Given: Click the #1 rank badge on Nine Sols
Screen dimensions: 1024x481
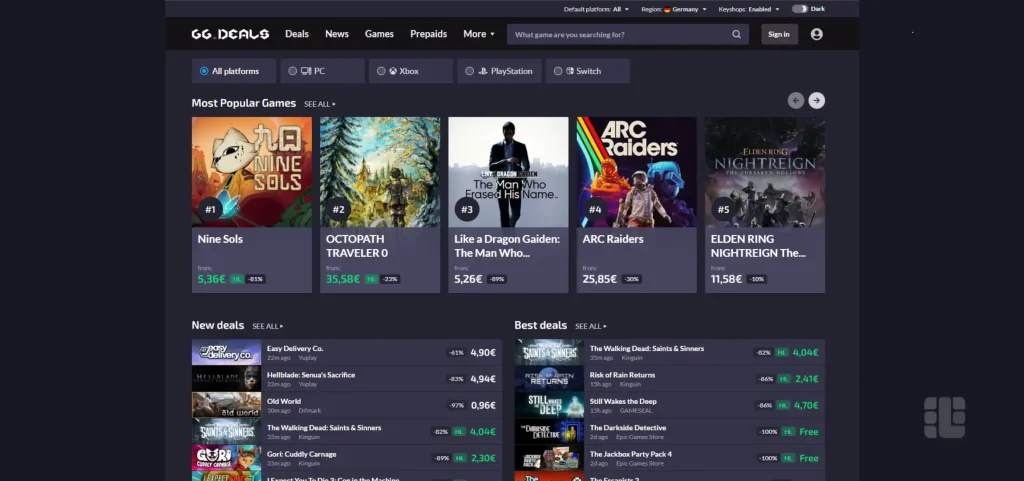Looking at the screenshot, I should [x=210, y=209].
